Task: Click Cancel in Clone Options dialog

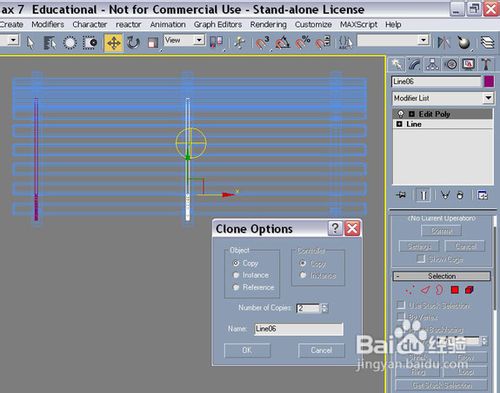Action: click(x=321, y=350)
